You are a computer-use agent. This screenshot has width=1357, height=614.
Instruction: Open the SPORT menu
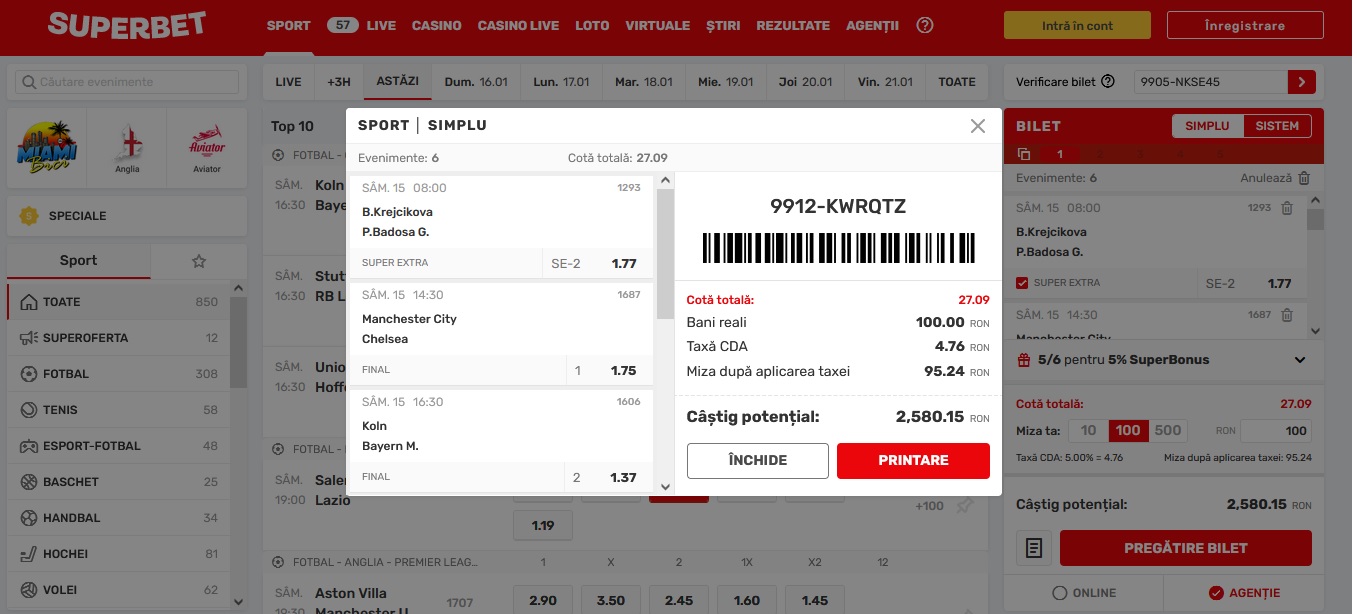coord(288,26)
